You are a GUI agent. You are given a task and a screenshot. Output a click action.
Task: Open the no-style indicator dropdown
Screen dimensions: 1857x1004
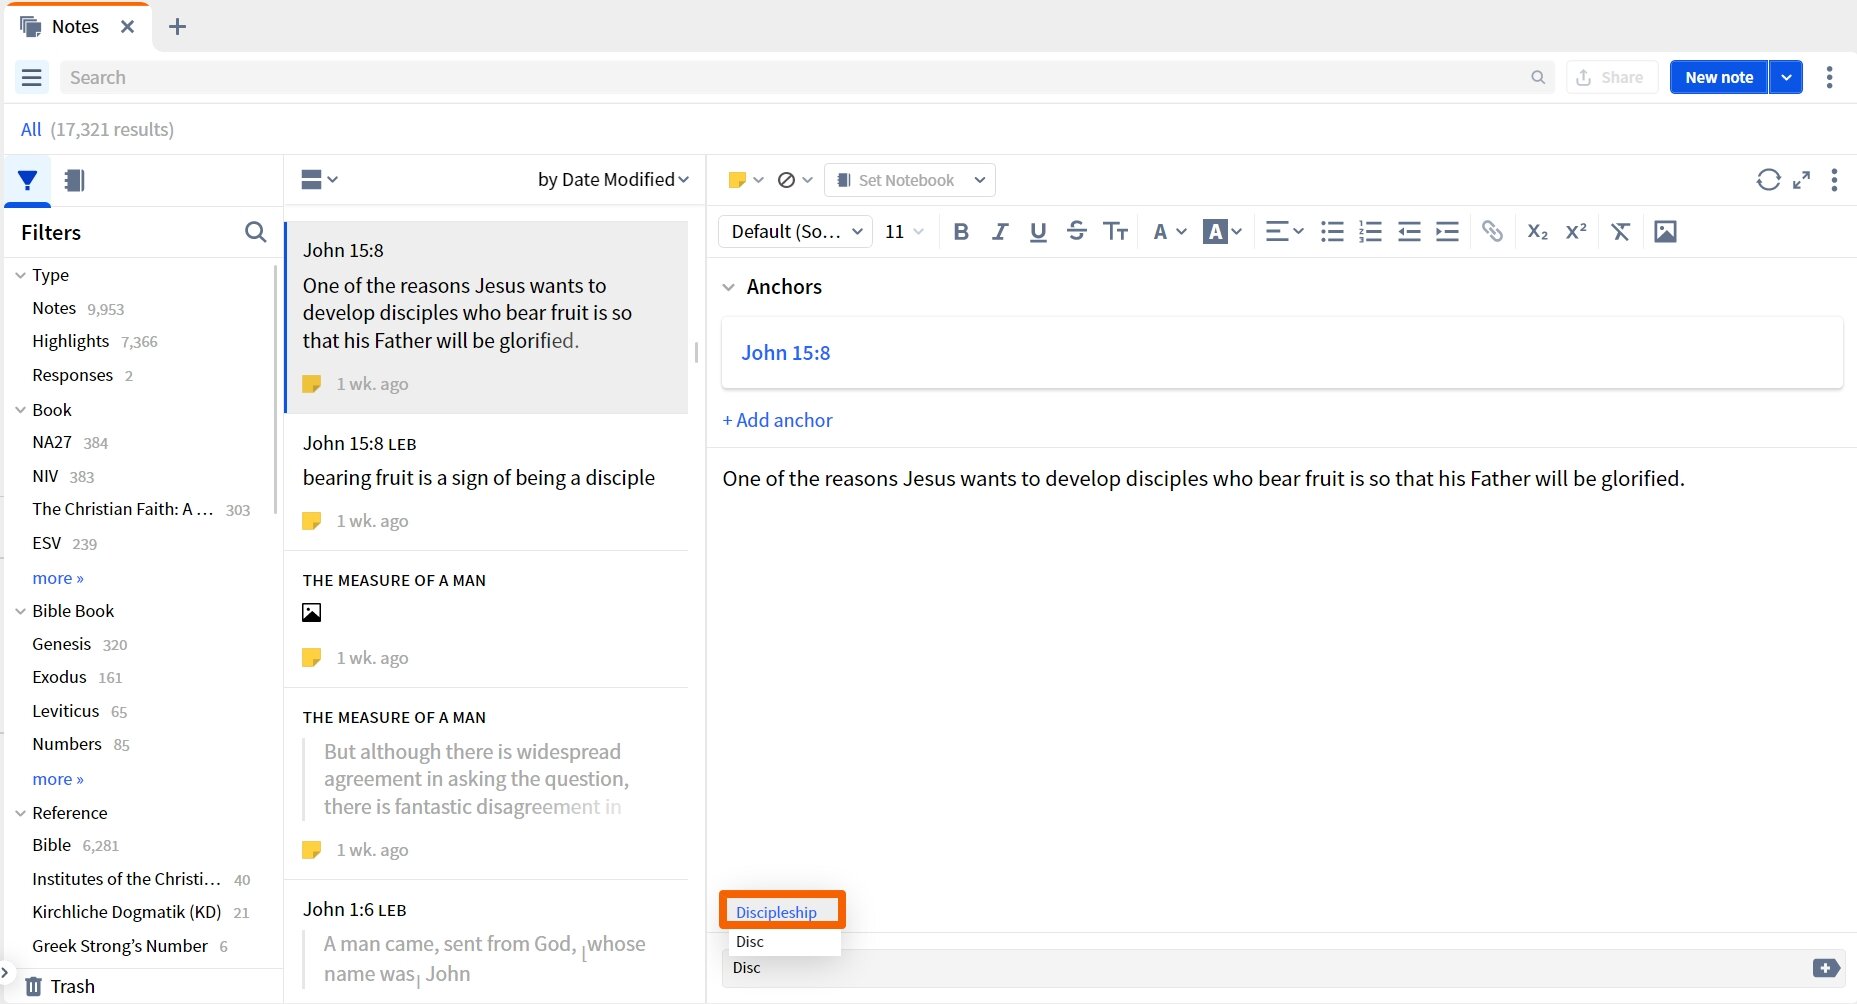(x=795, y=180)
